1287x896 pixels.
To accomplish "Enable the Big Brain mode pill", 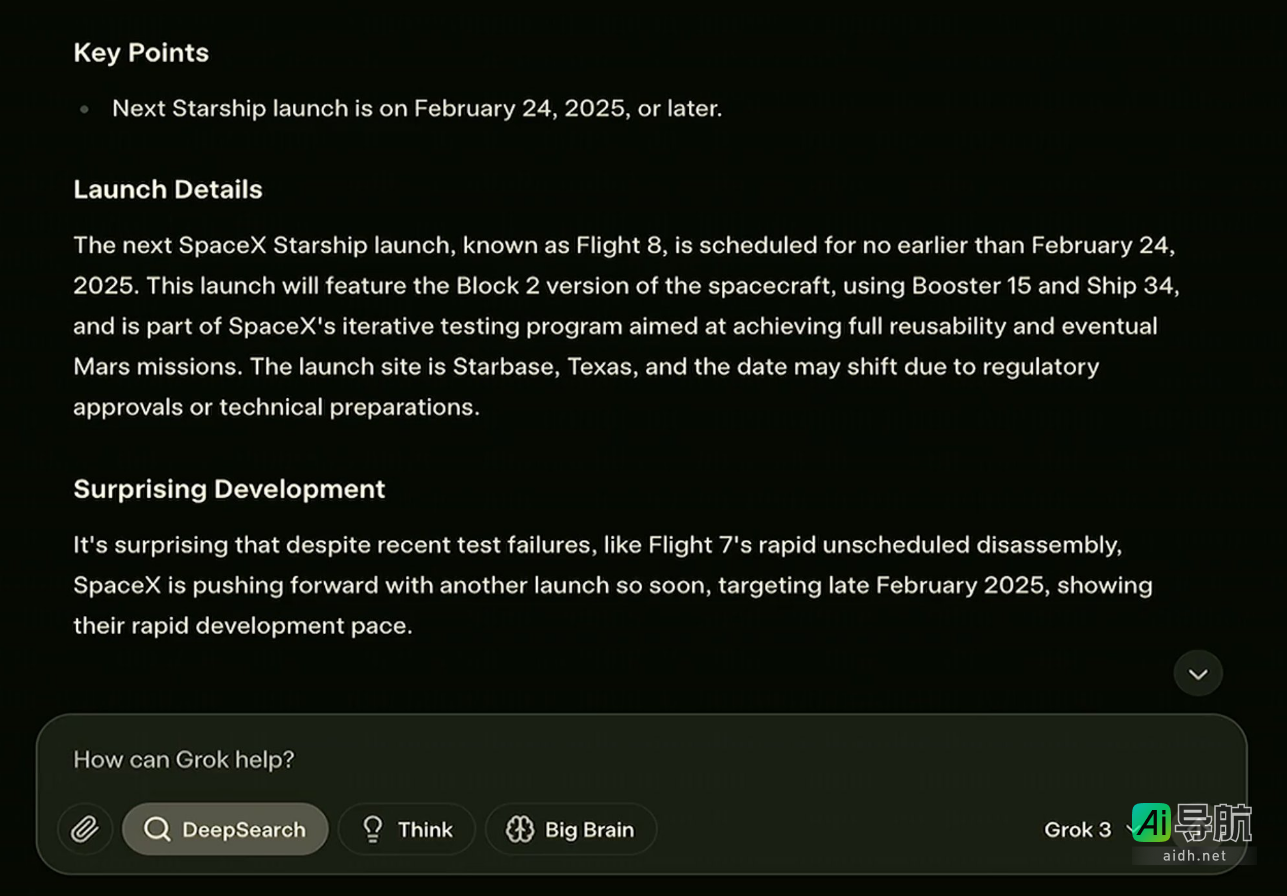I will pos(571,829).
